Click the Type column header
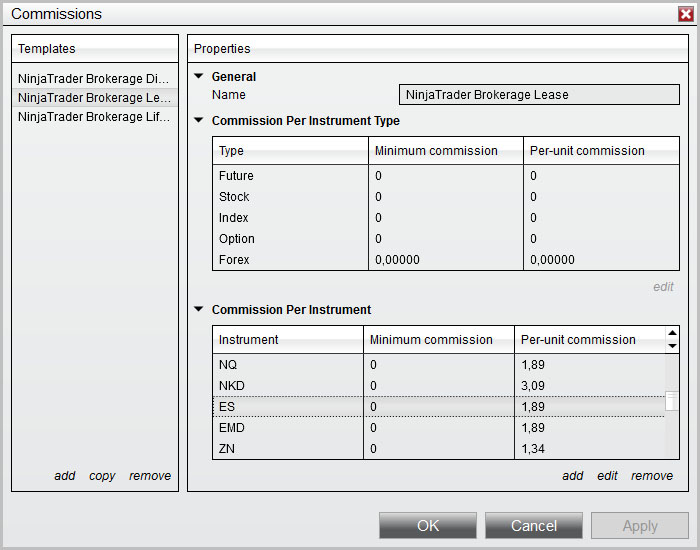Viewport: 700px width, 550px height. [291, 150]
